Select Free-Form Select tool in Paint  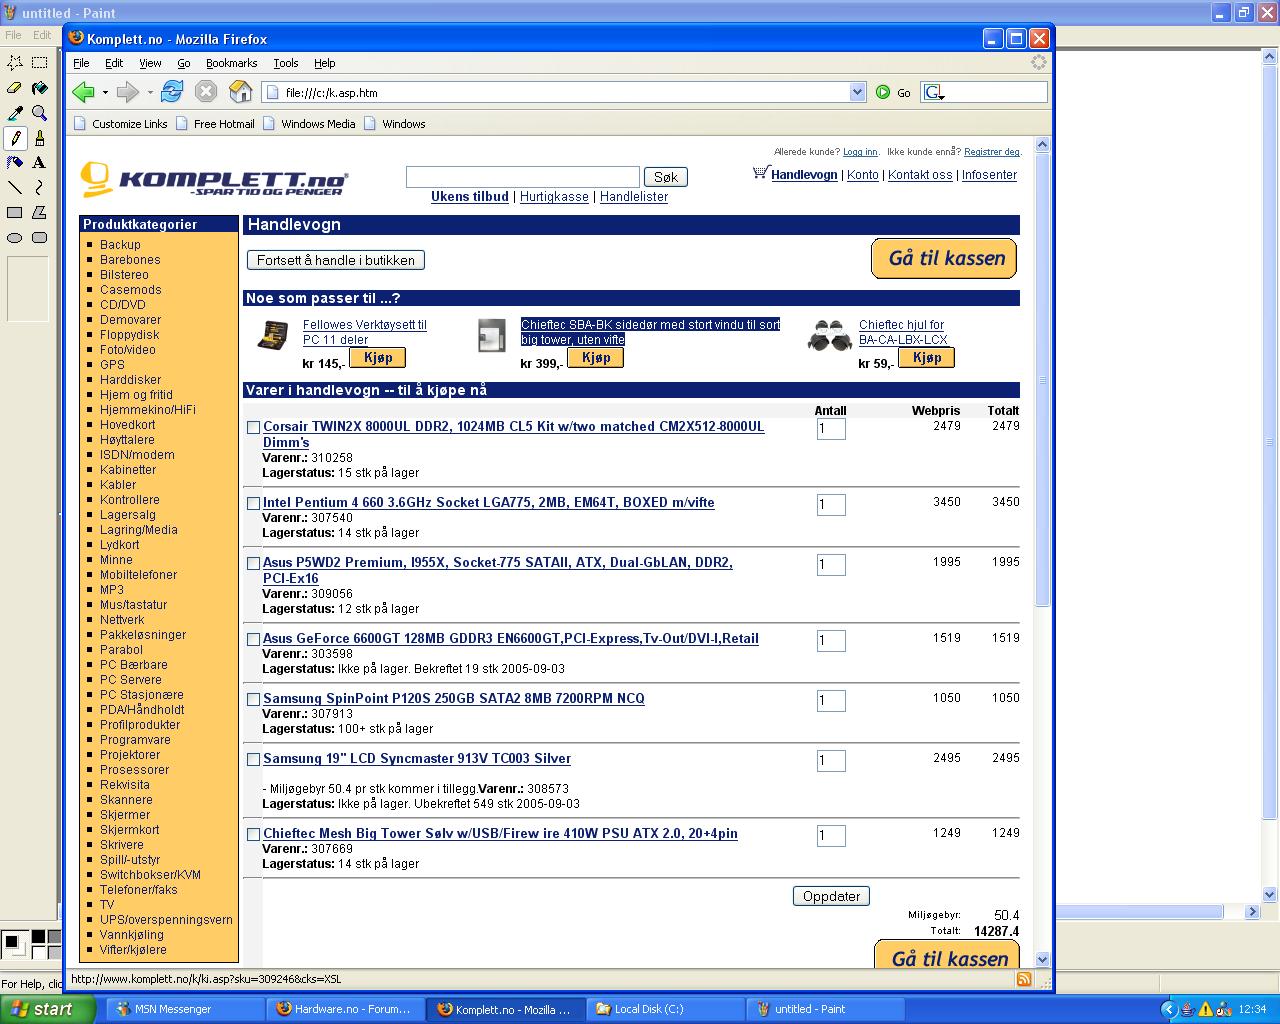pyautogui.click(x=15, y=63)
